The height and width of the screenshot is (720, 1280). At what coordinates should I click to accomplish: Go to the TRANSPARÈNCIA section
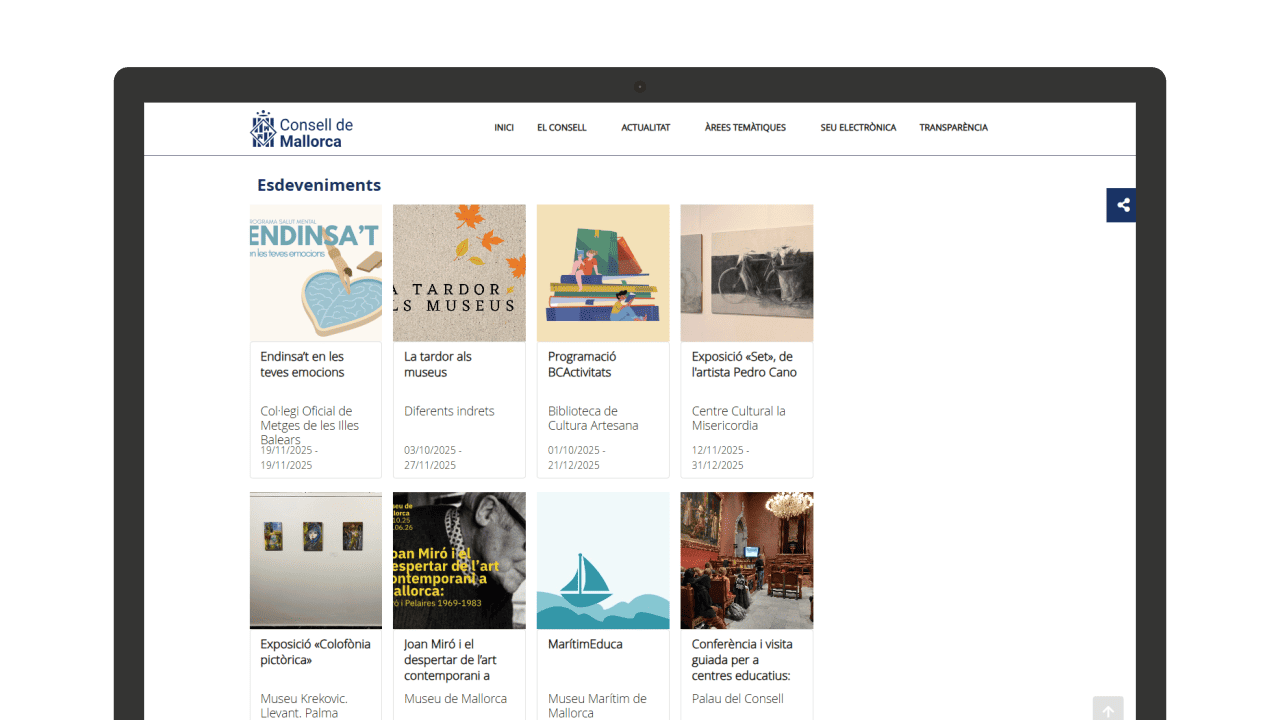[x=953, y=128]
